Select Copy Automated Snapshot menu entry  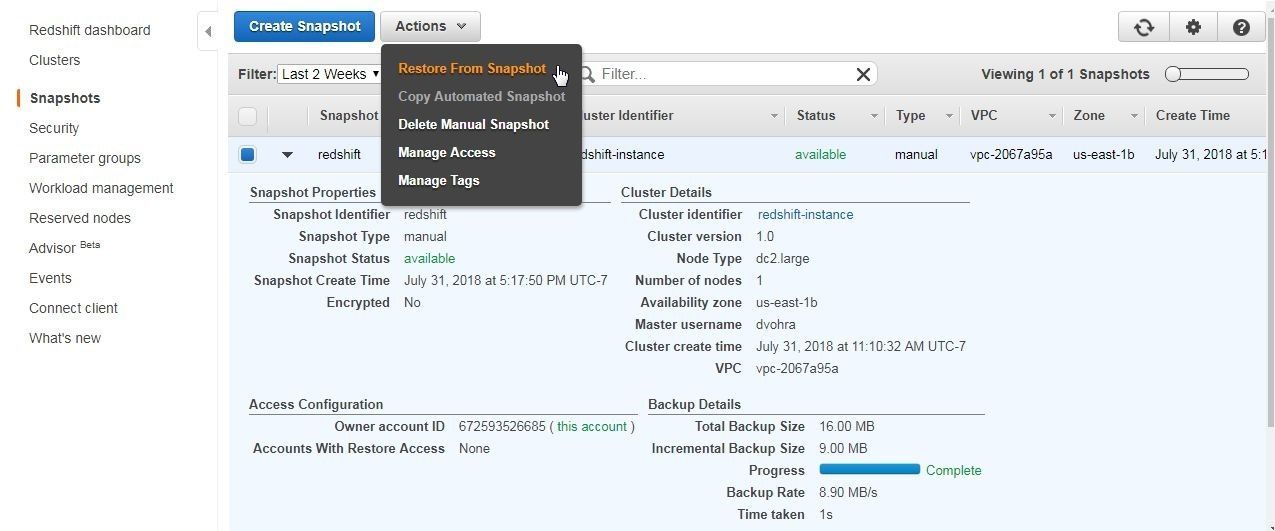pos(482,97)
